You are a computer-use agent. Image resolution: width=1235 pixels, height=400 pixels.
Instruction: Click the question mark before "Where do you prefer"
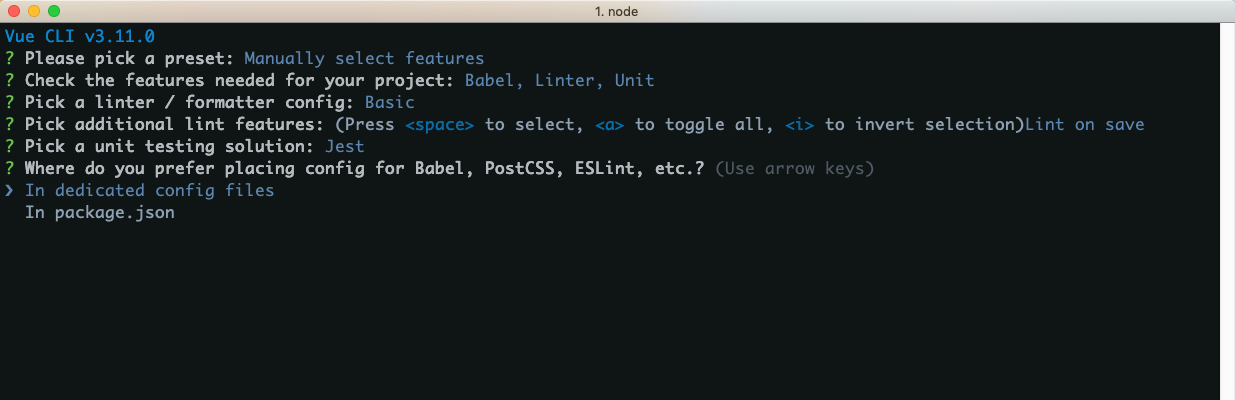click(x=9, y=168)
